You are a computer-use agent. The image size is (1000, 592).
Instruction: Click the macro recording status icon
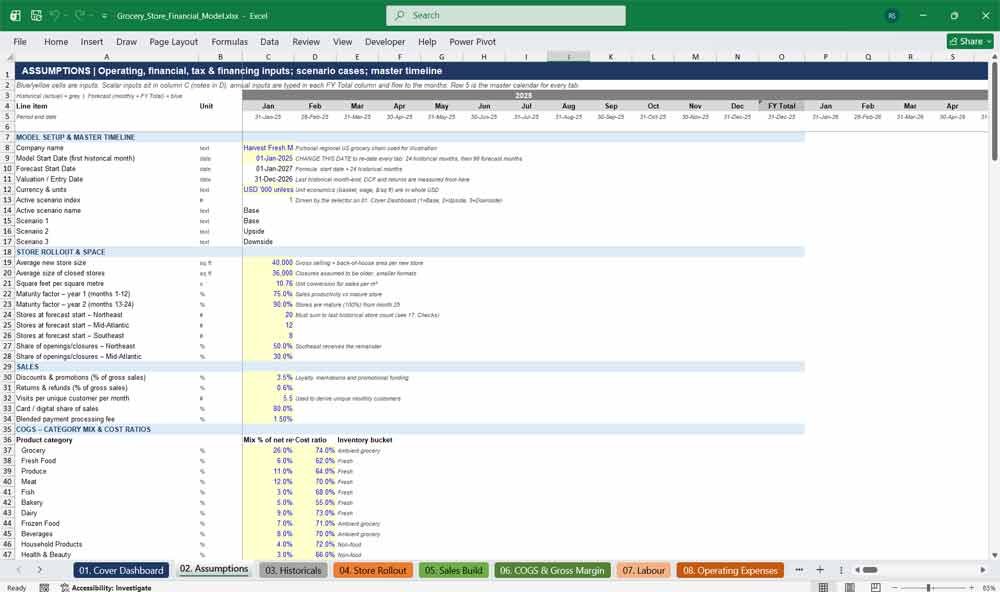[44, 588]
